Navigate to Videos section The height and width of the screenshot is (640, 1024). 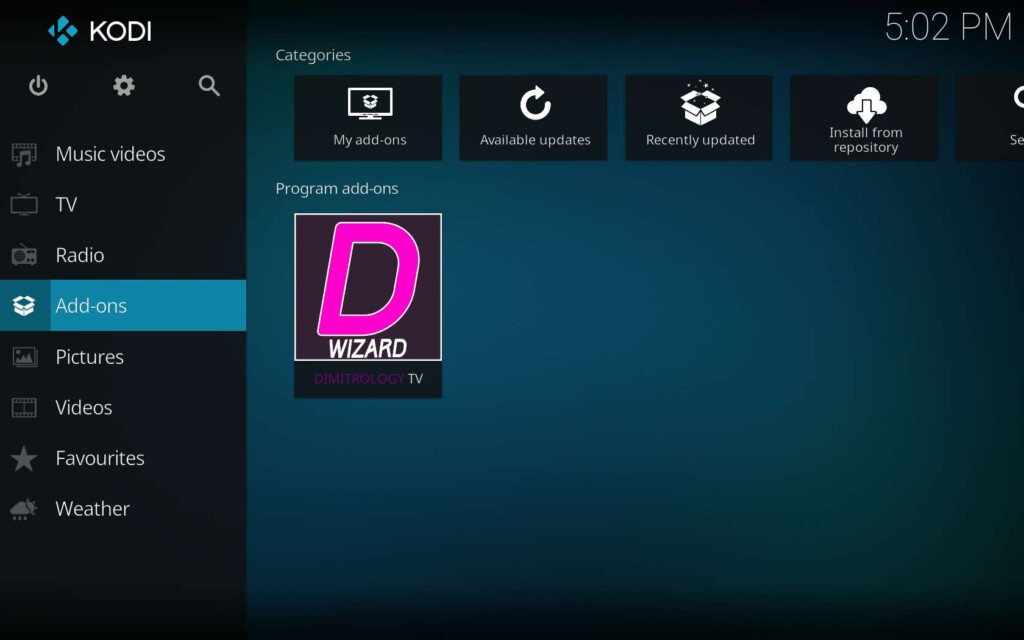pos(123,408)
